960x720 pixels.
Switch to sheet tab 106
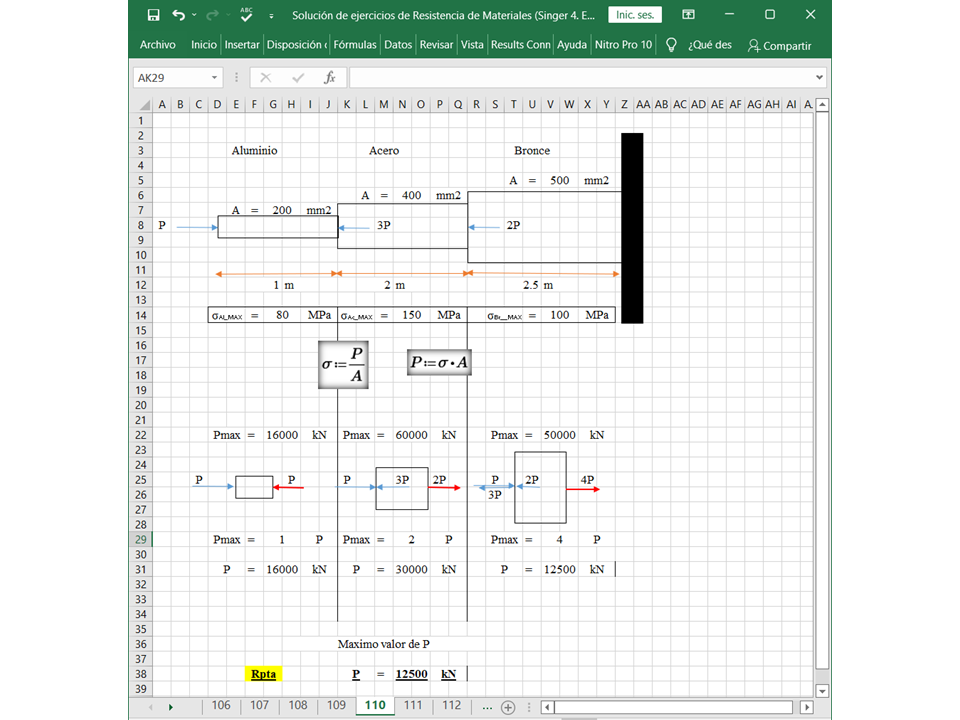click(x=221, y=705)
